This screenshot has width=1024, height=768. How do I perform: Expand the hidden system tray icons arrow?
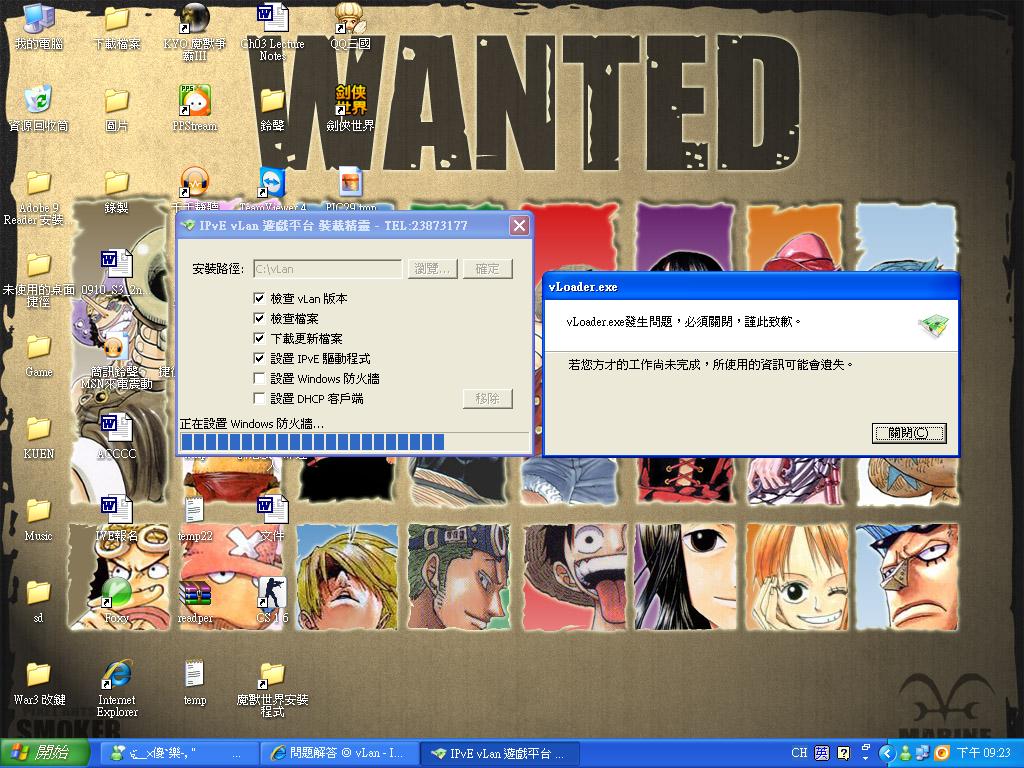(x=886, y=753)
